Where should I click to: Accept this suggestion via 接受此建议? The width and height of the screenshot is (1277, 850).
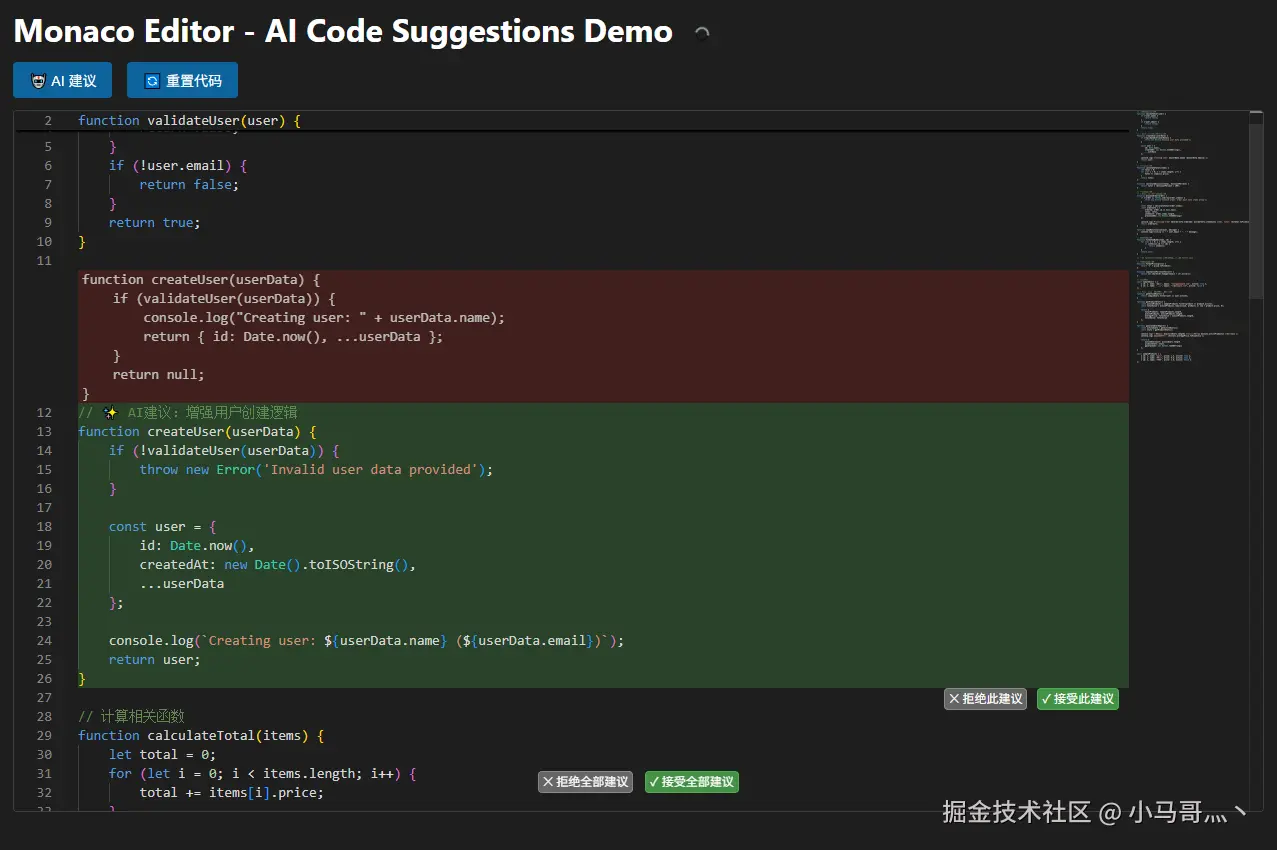[x=1077, y=699]
